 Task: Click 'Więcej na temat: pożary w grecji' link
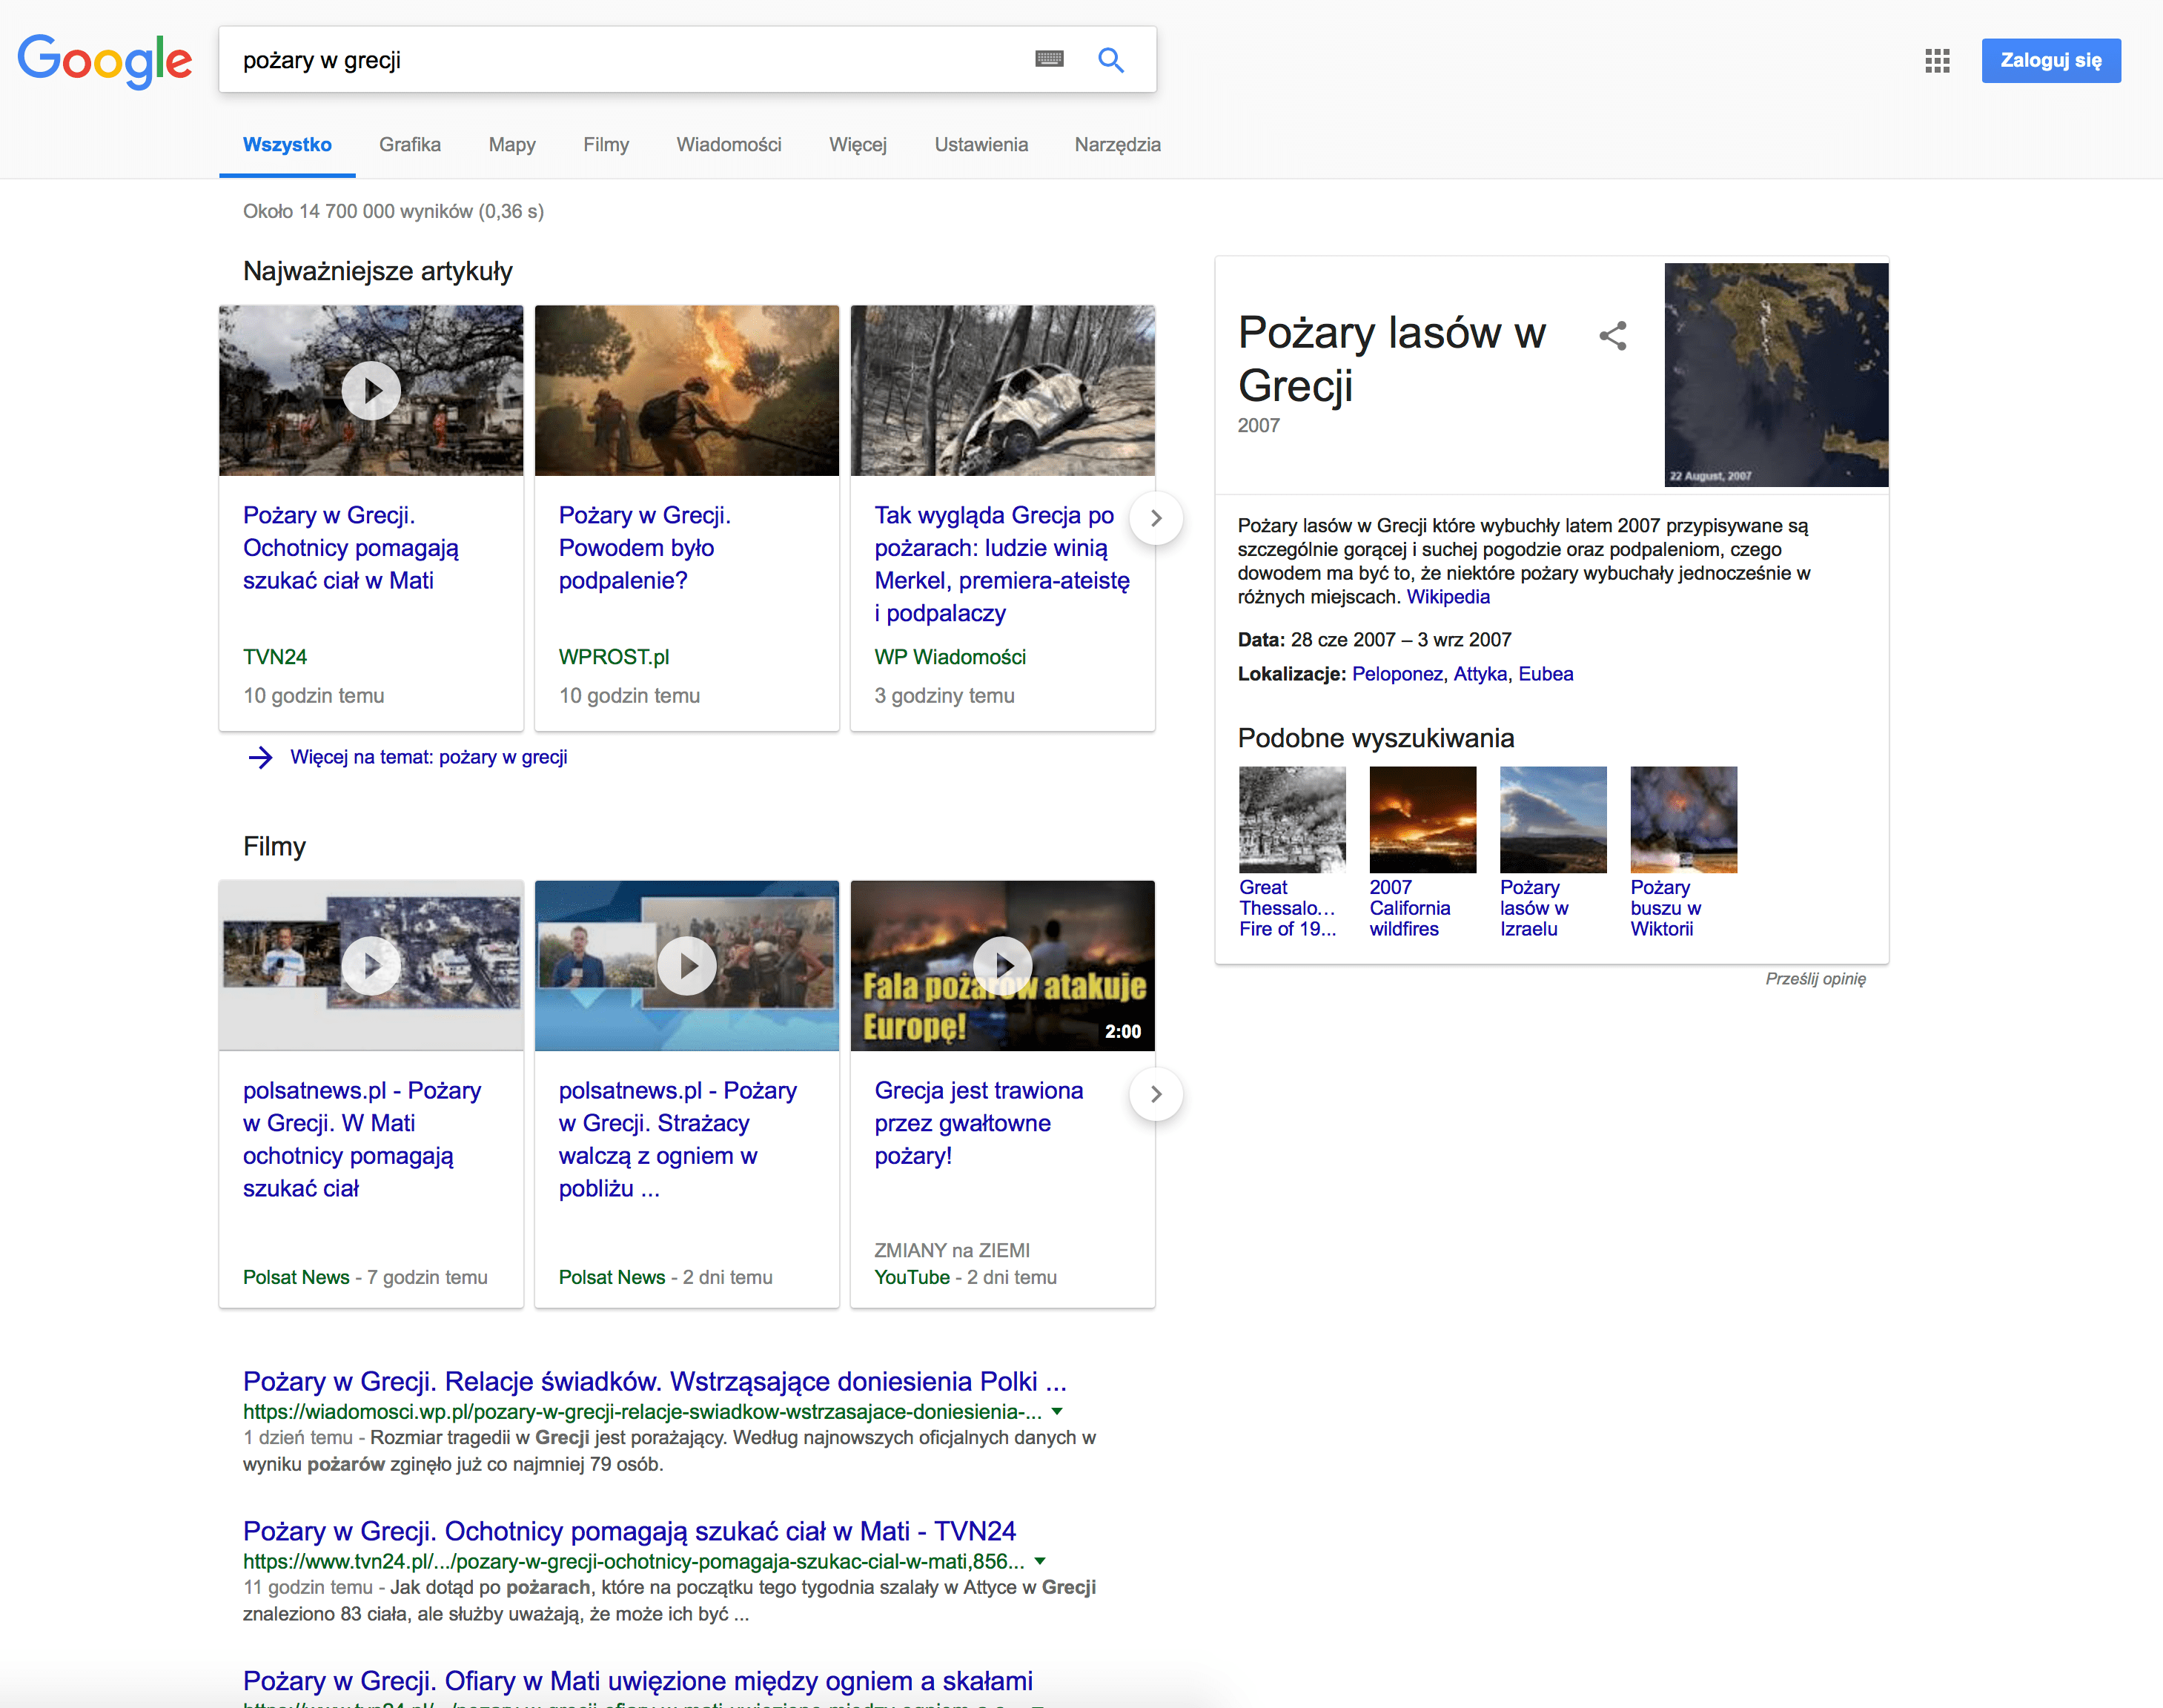(x=428, y=757)
